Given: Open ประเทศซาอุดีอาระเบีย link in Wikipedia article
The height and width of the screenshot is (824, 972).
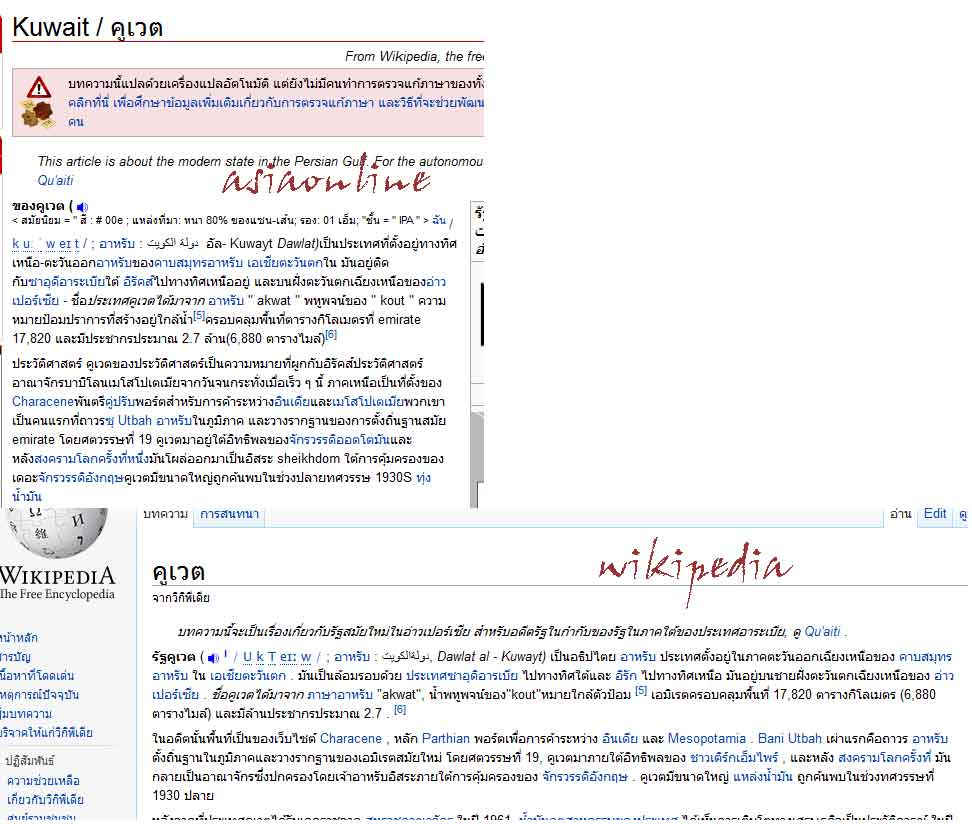Looking at the screenshot, I should (462, 676).
